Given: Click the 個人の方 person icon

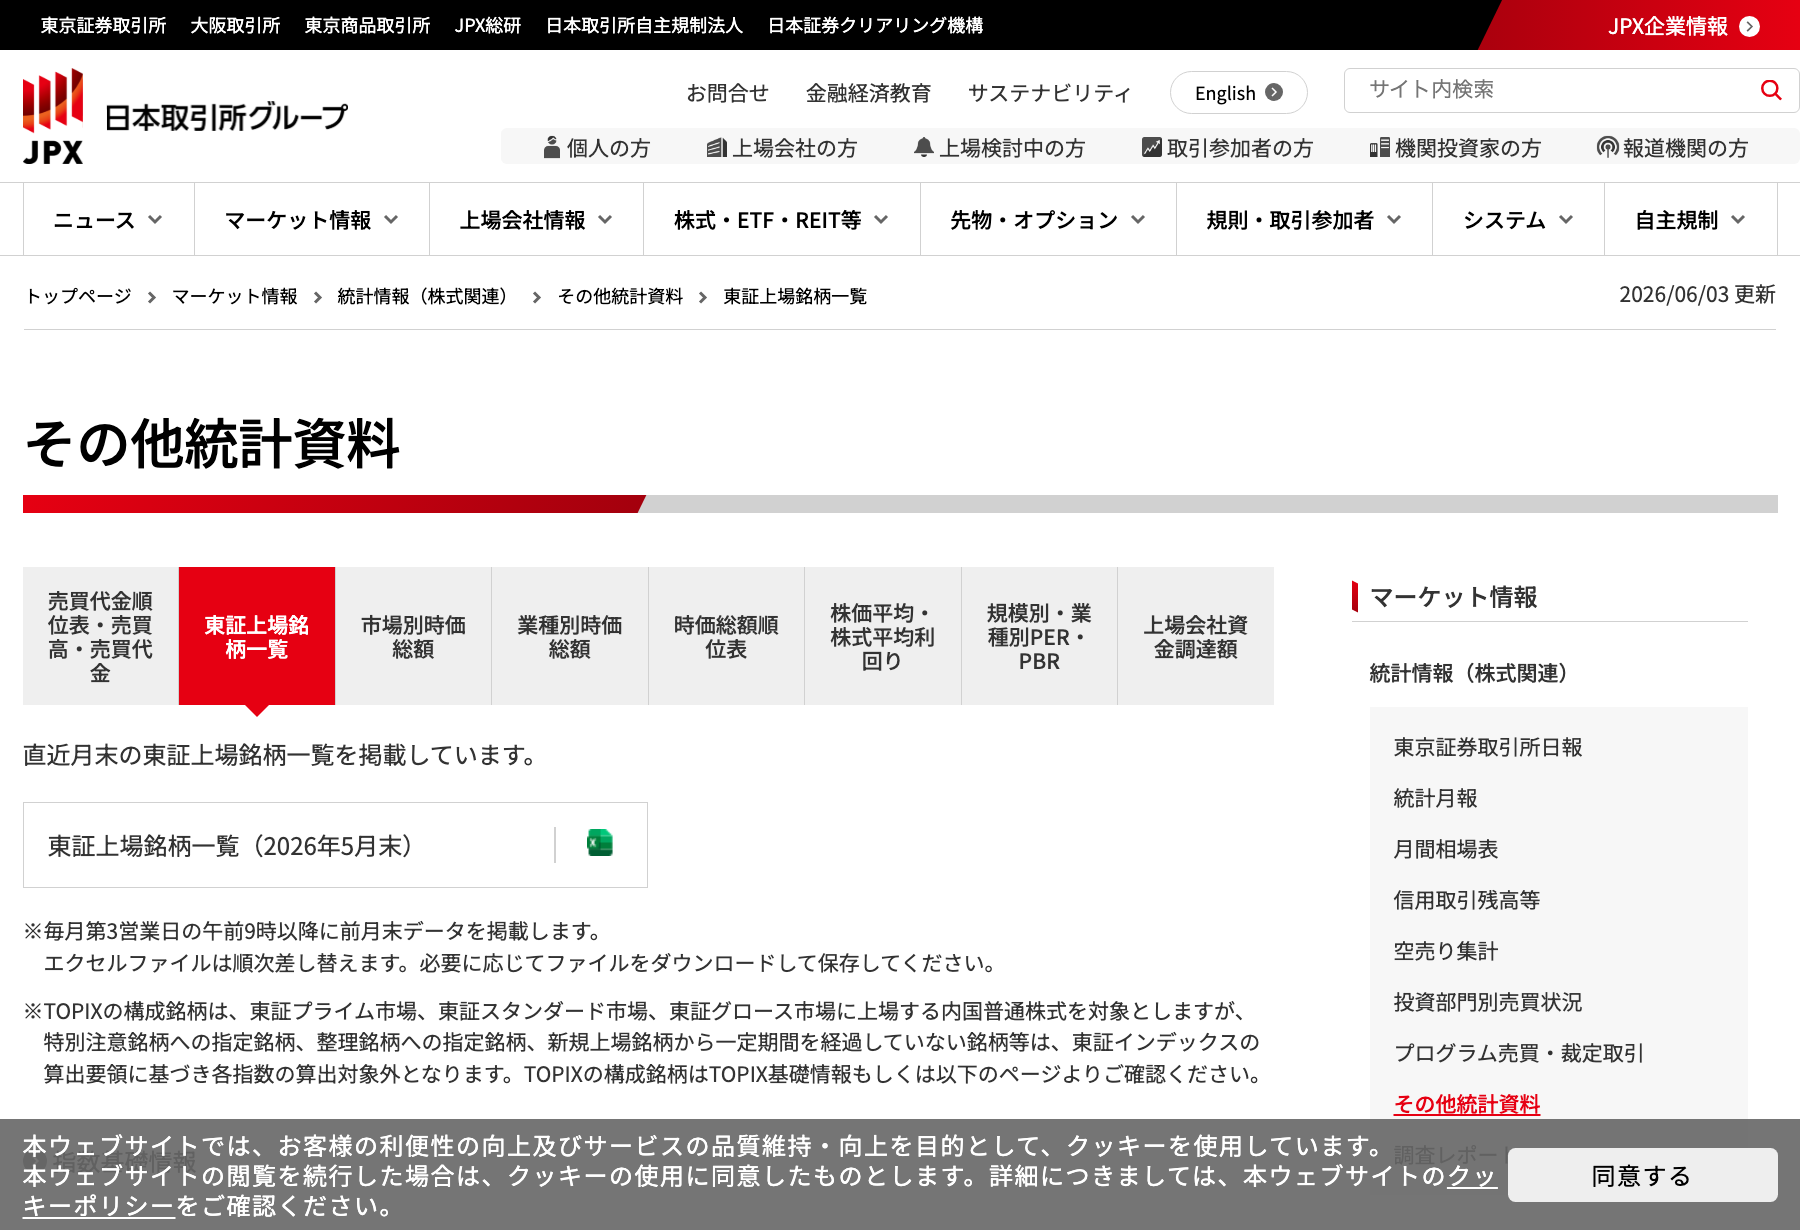Looking at the screenshot, I should tap(551, 148).
